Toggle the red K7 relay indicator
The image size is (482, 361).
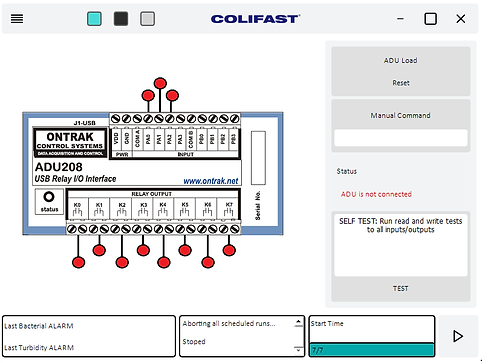(229, 250)
